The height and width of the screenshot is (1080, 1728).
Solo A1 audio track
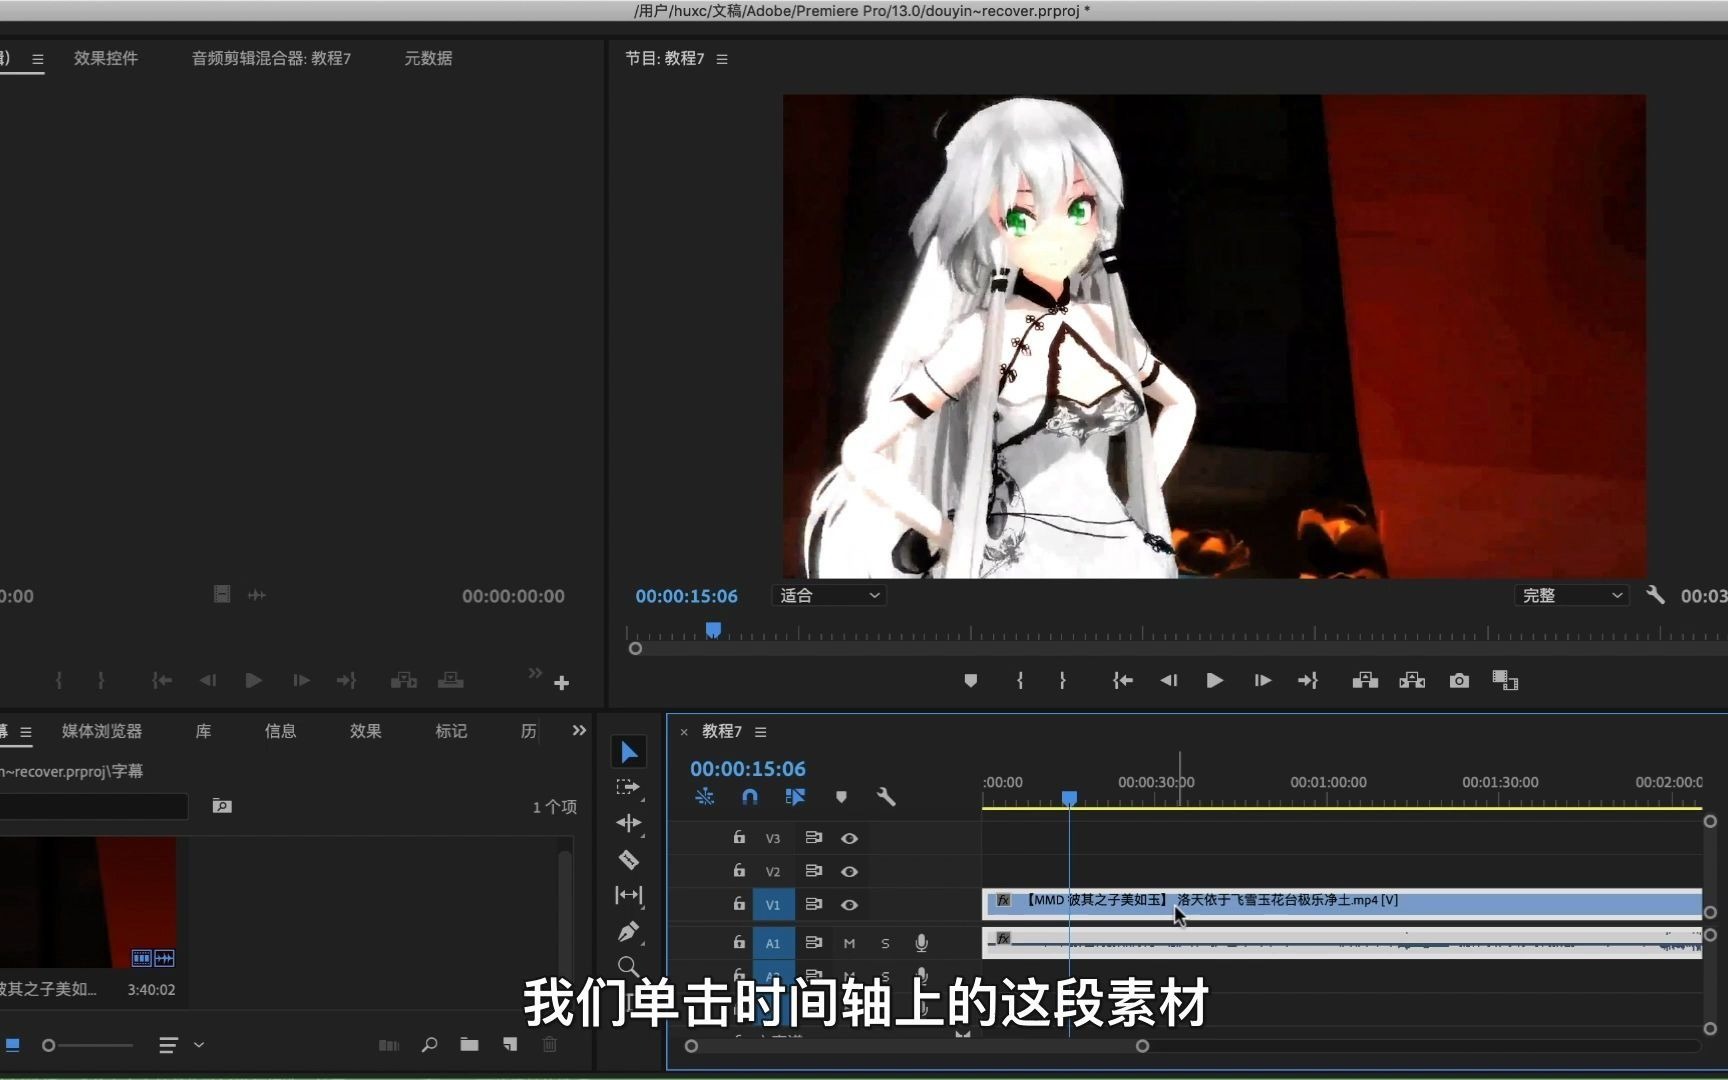(885, 943)
